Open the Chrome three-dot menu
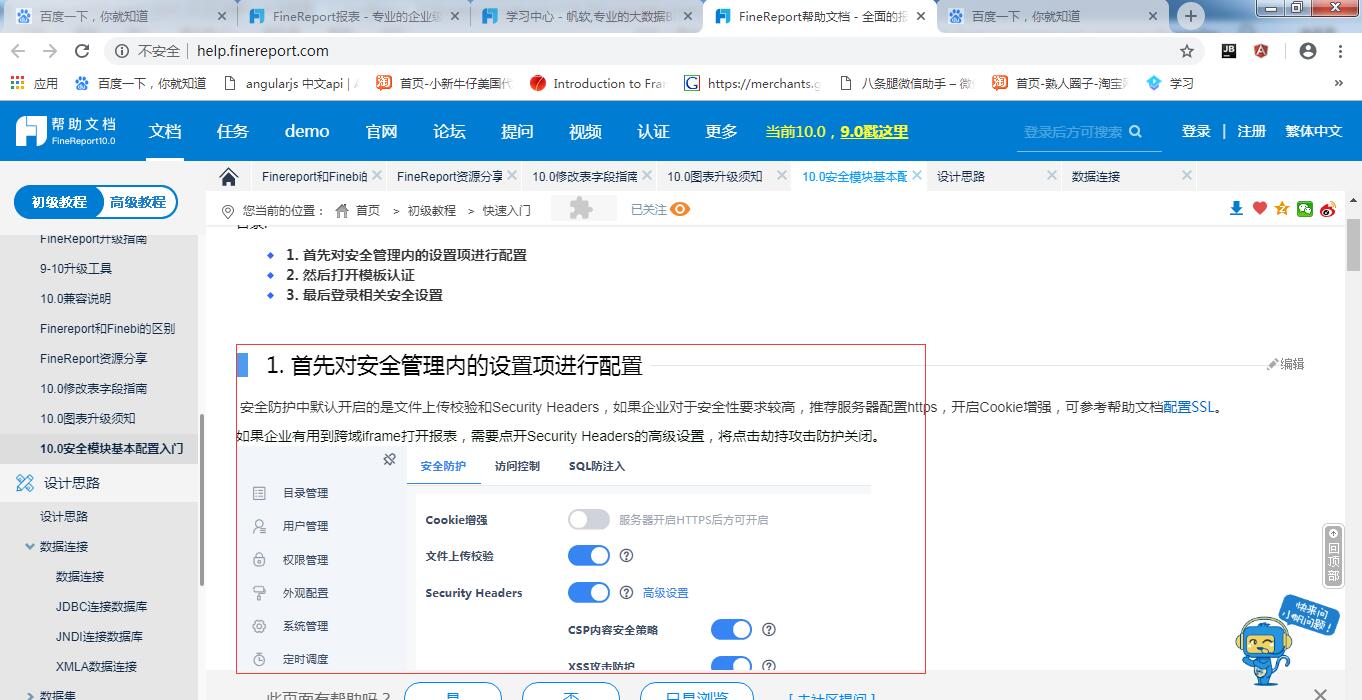 [x=1340, y=51]
